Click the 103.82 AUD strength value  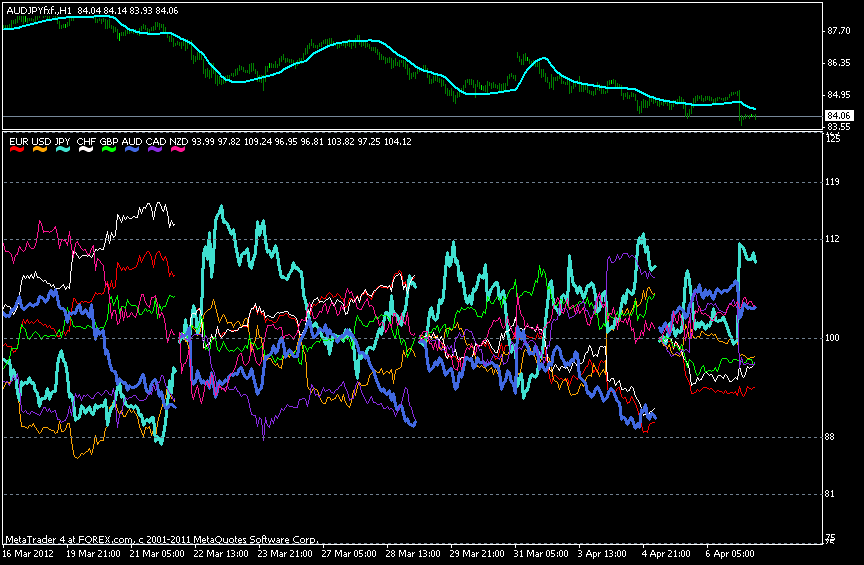click(341, 142)
